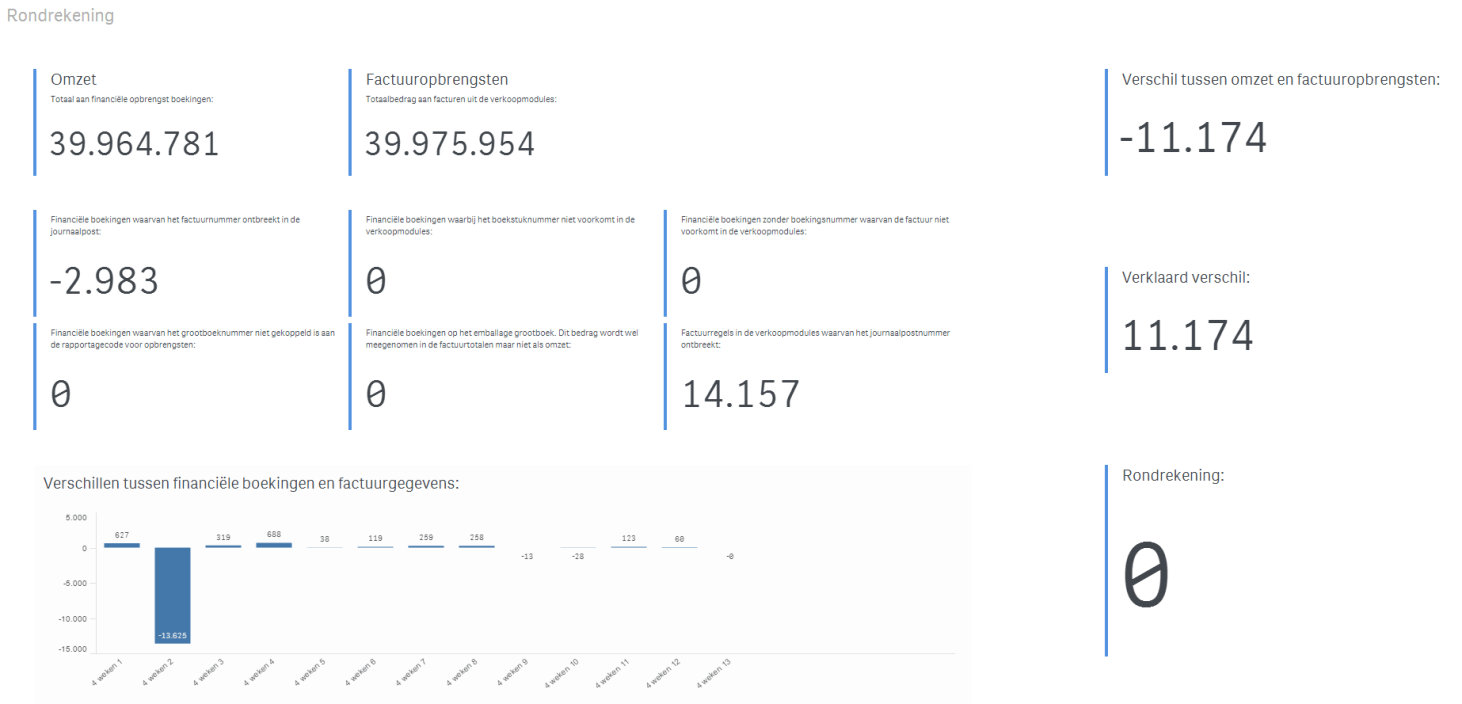Select the -2.983 missing invoice number KPI

tap(104, 281)
